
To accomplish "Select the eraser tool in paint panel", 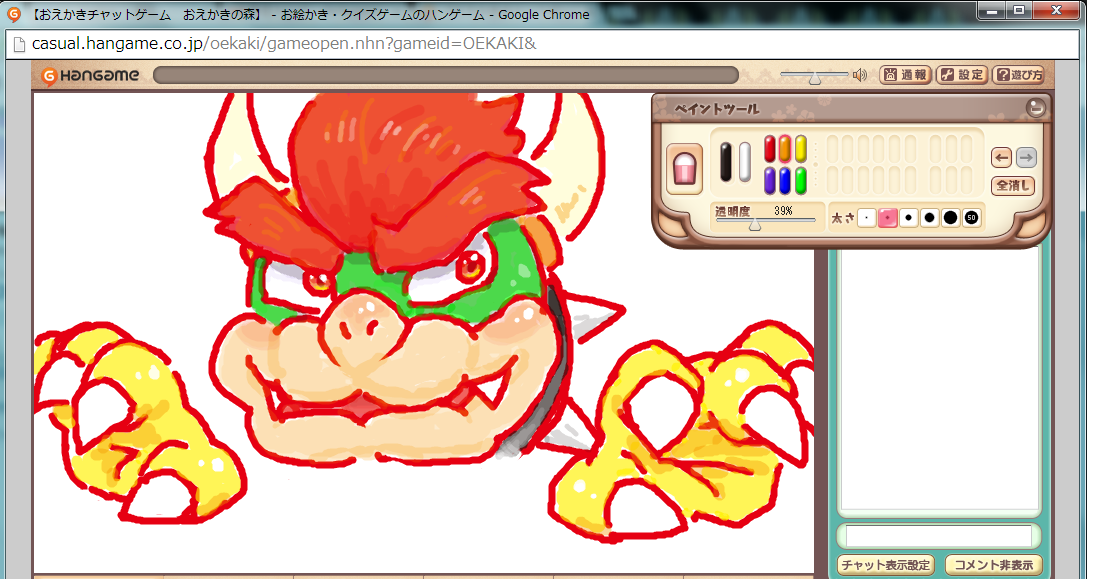I will coord(684,169).
